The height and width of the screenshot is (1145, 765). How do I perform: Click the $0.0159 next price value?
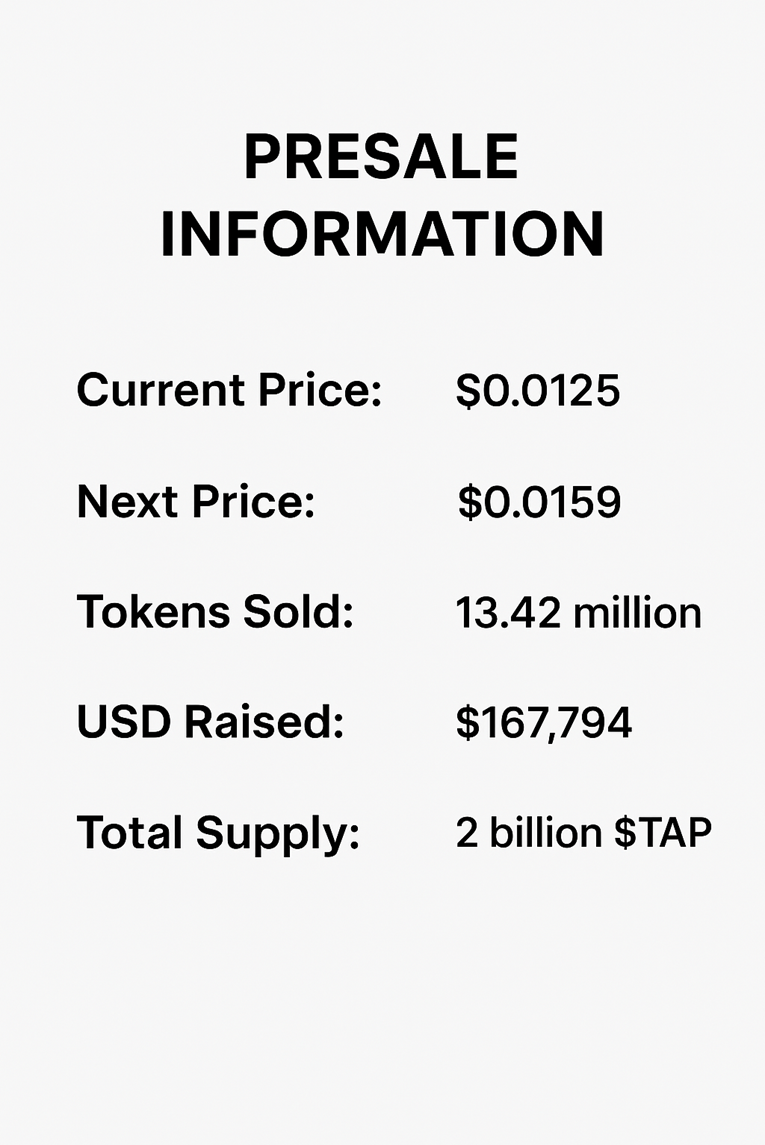coord(539,502)
